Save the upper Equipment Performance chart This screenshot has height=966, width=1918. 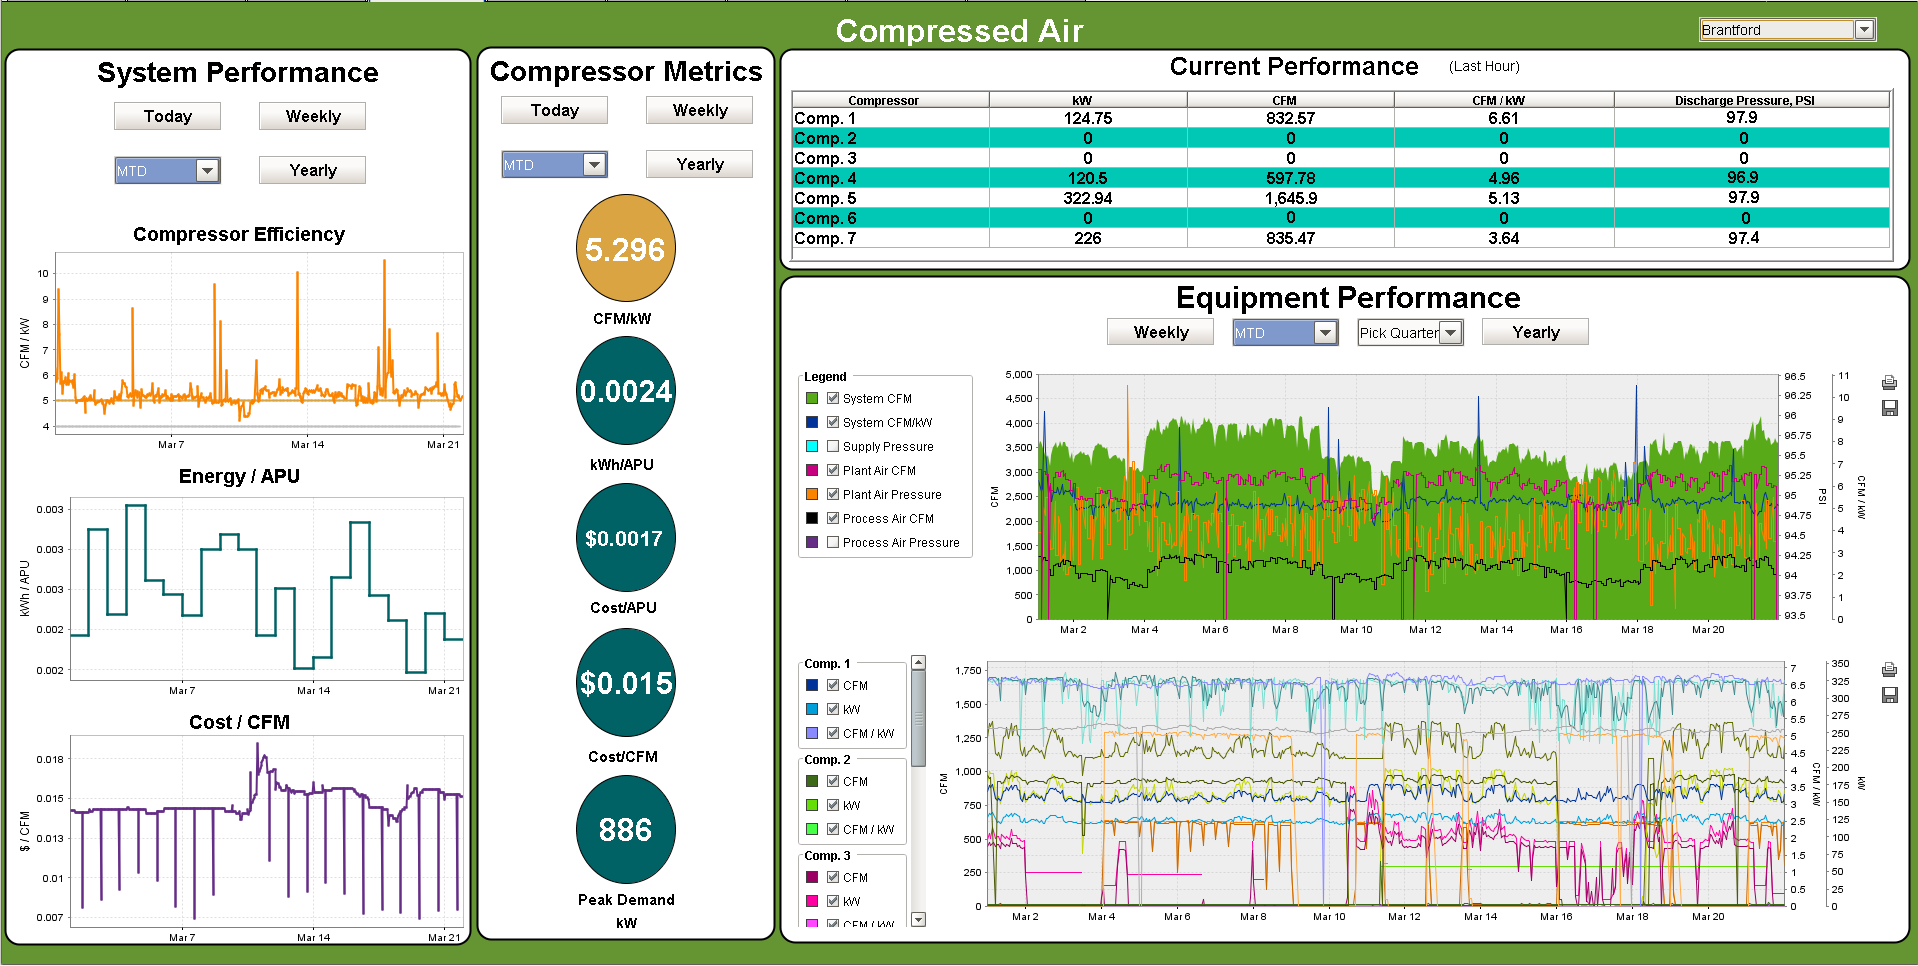(x=1889, y=408)
